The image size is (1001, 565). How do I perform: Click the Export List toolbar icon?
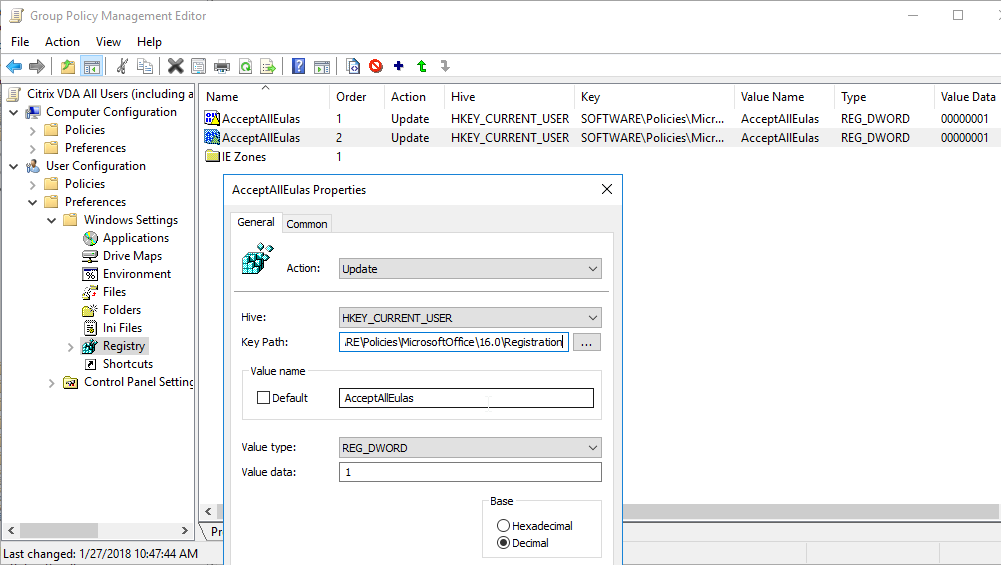(x=268, y=66)
